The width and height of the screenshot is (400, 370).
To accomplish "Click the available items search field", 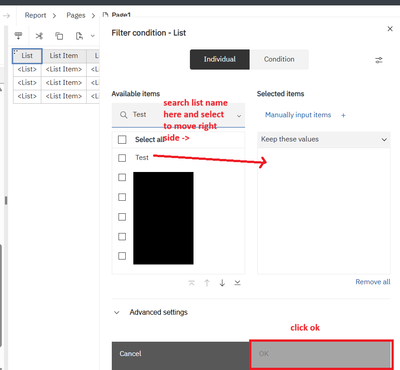I will coord(178,115).
